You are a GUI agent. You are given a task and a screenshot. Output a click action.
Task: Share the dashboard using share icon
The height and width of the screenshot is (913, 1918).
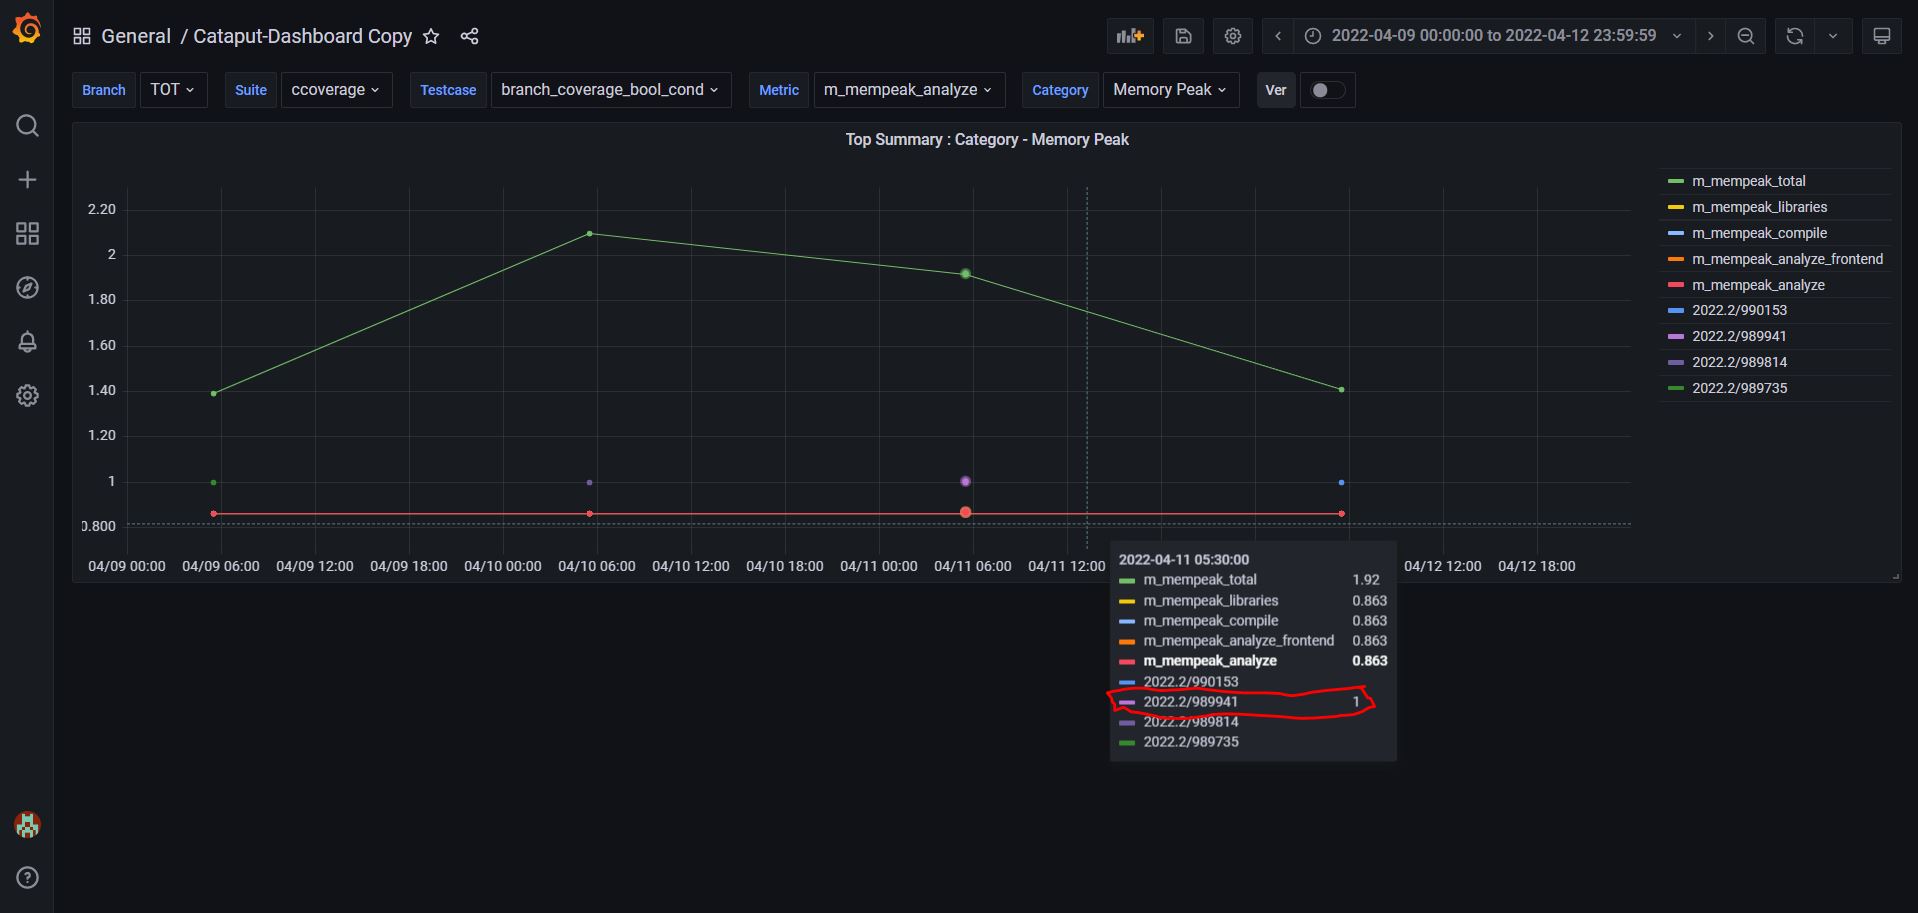pos(469,36)
